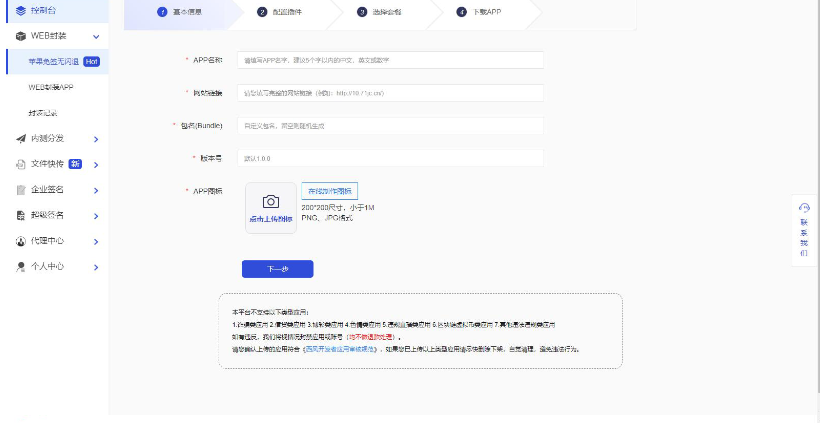Click the 内测分发 paper plane icon
The image size is (820, 423).
[21, 138]
